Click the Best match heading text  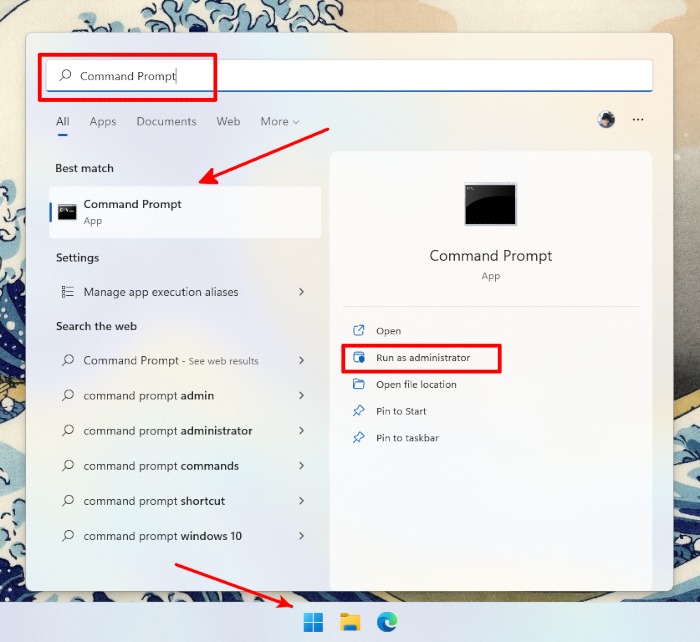(84, 168)
